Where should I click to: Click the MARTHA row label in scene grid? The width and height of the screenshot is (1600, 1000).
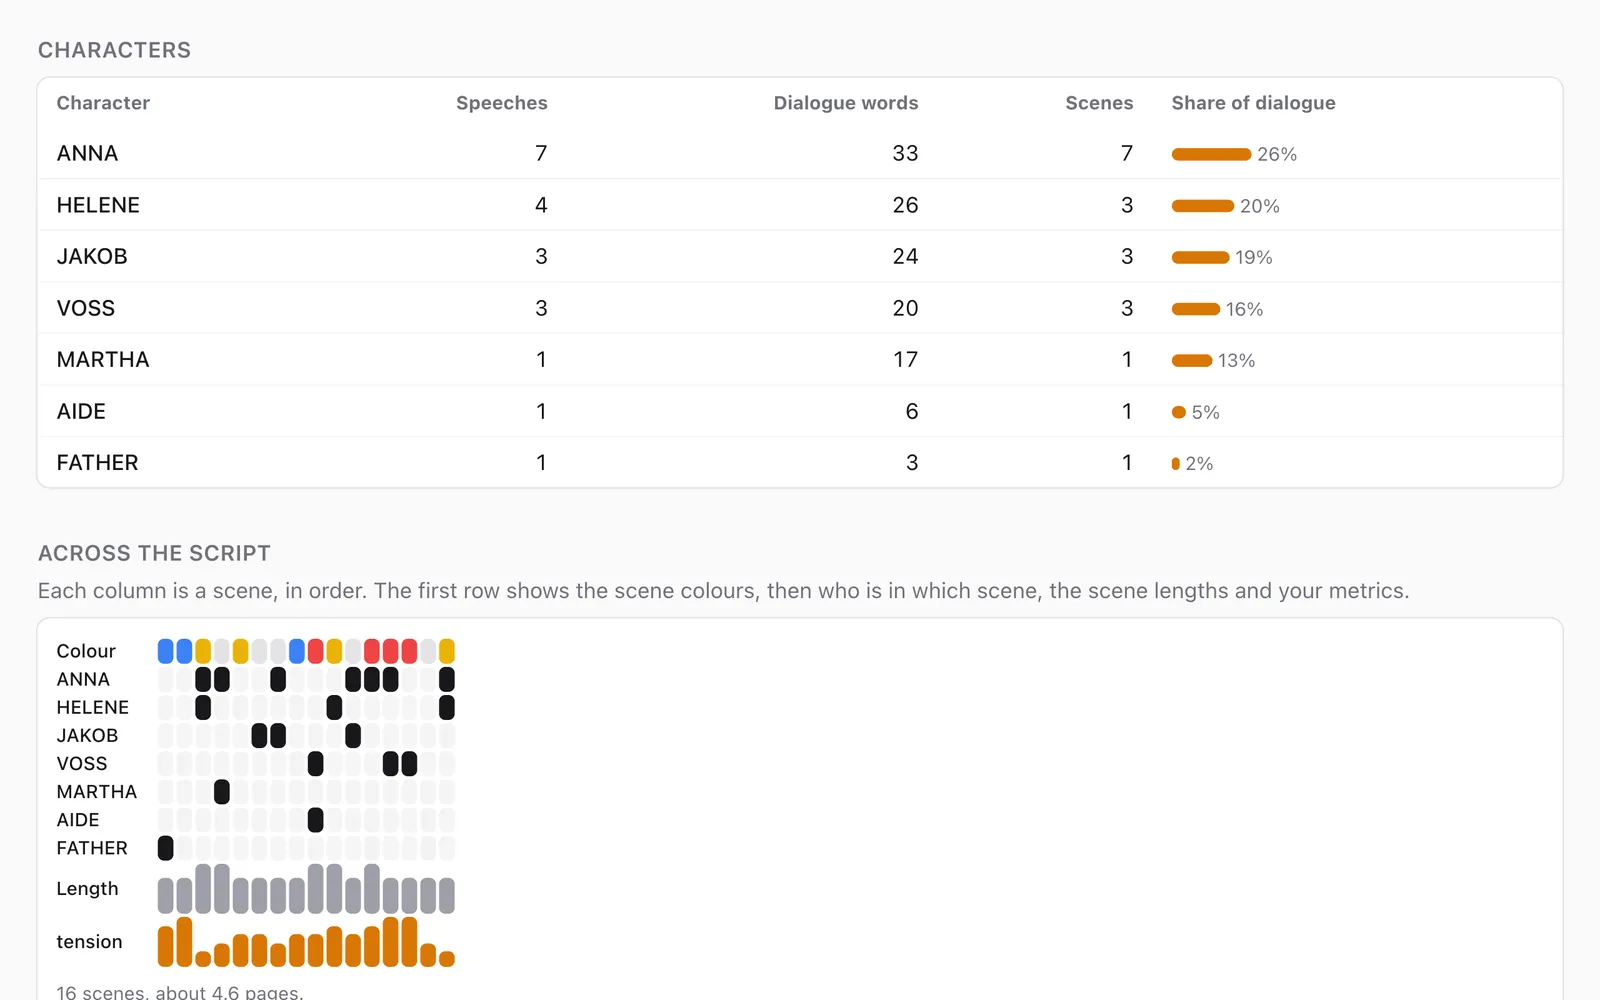(x=97, y=792)
